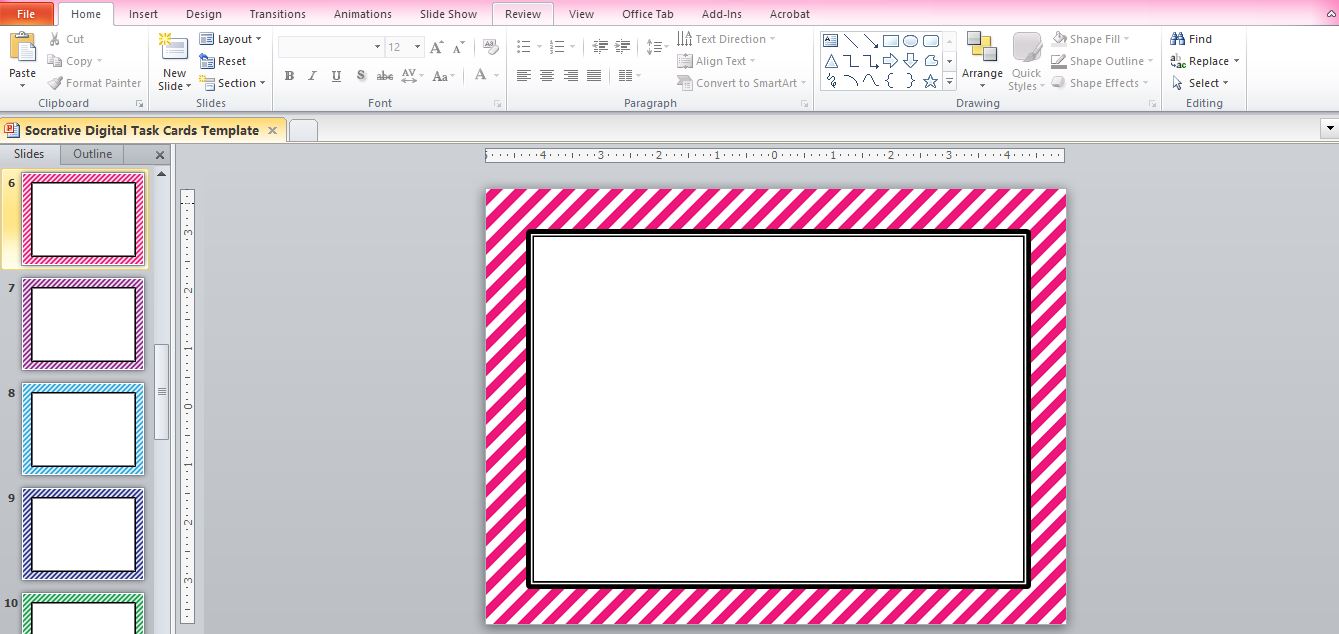The height and width of the screenshot is (634, 1339).
Task: Open the font size dropdown
Action: point(417,47)
